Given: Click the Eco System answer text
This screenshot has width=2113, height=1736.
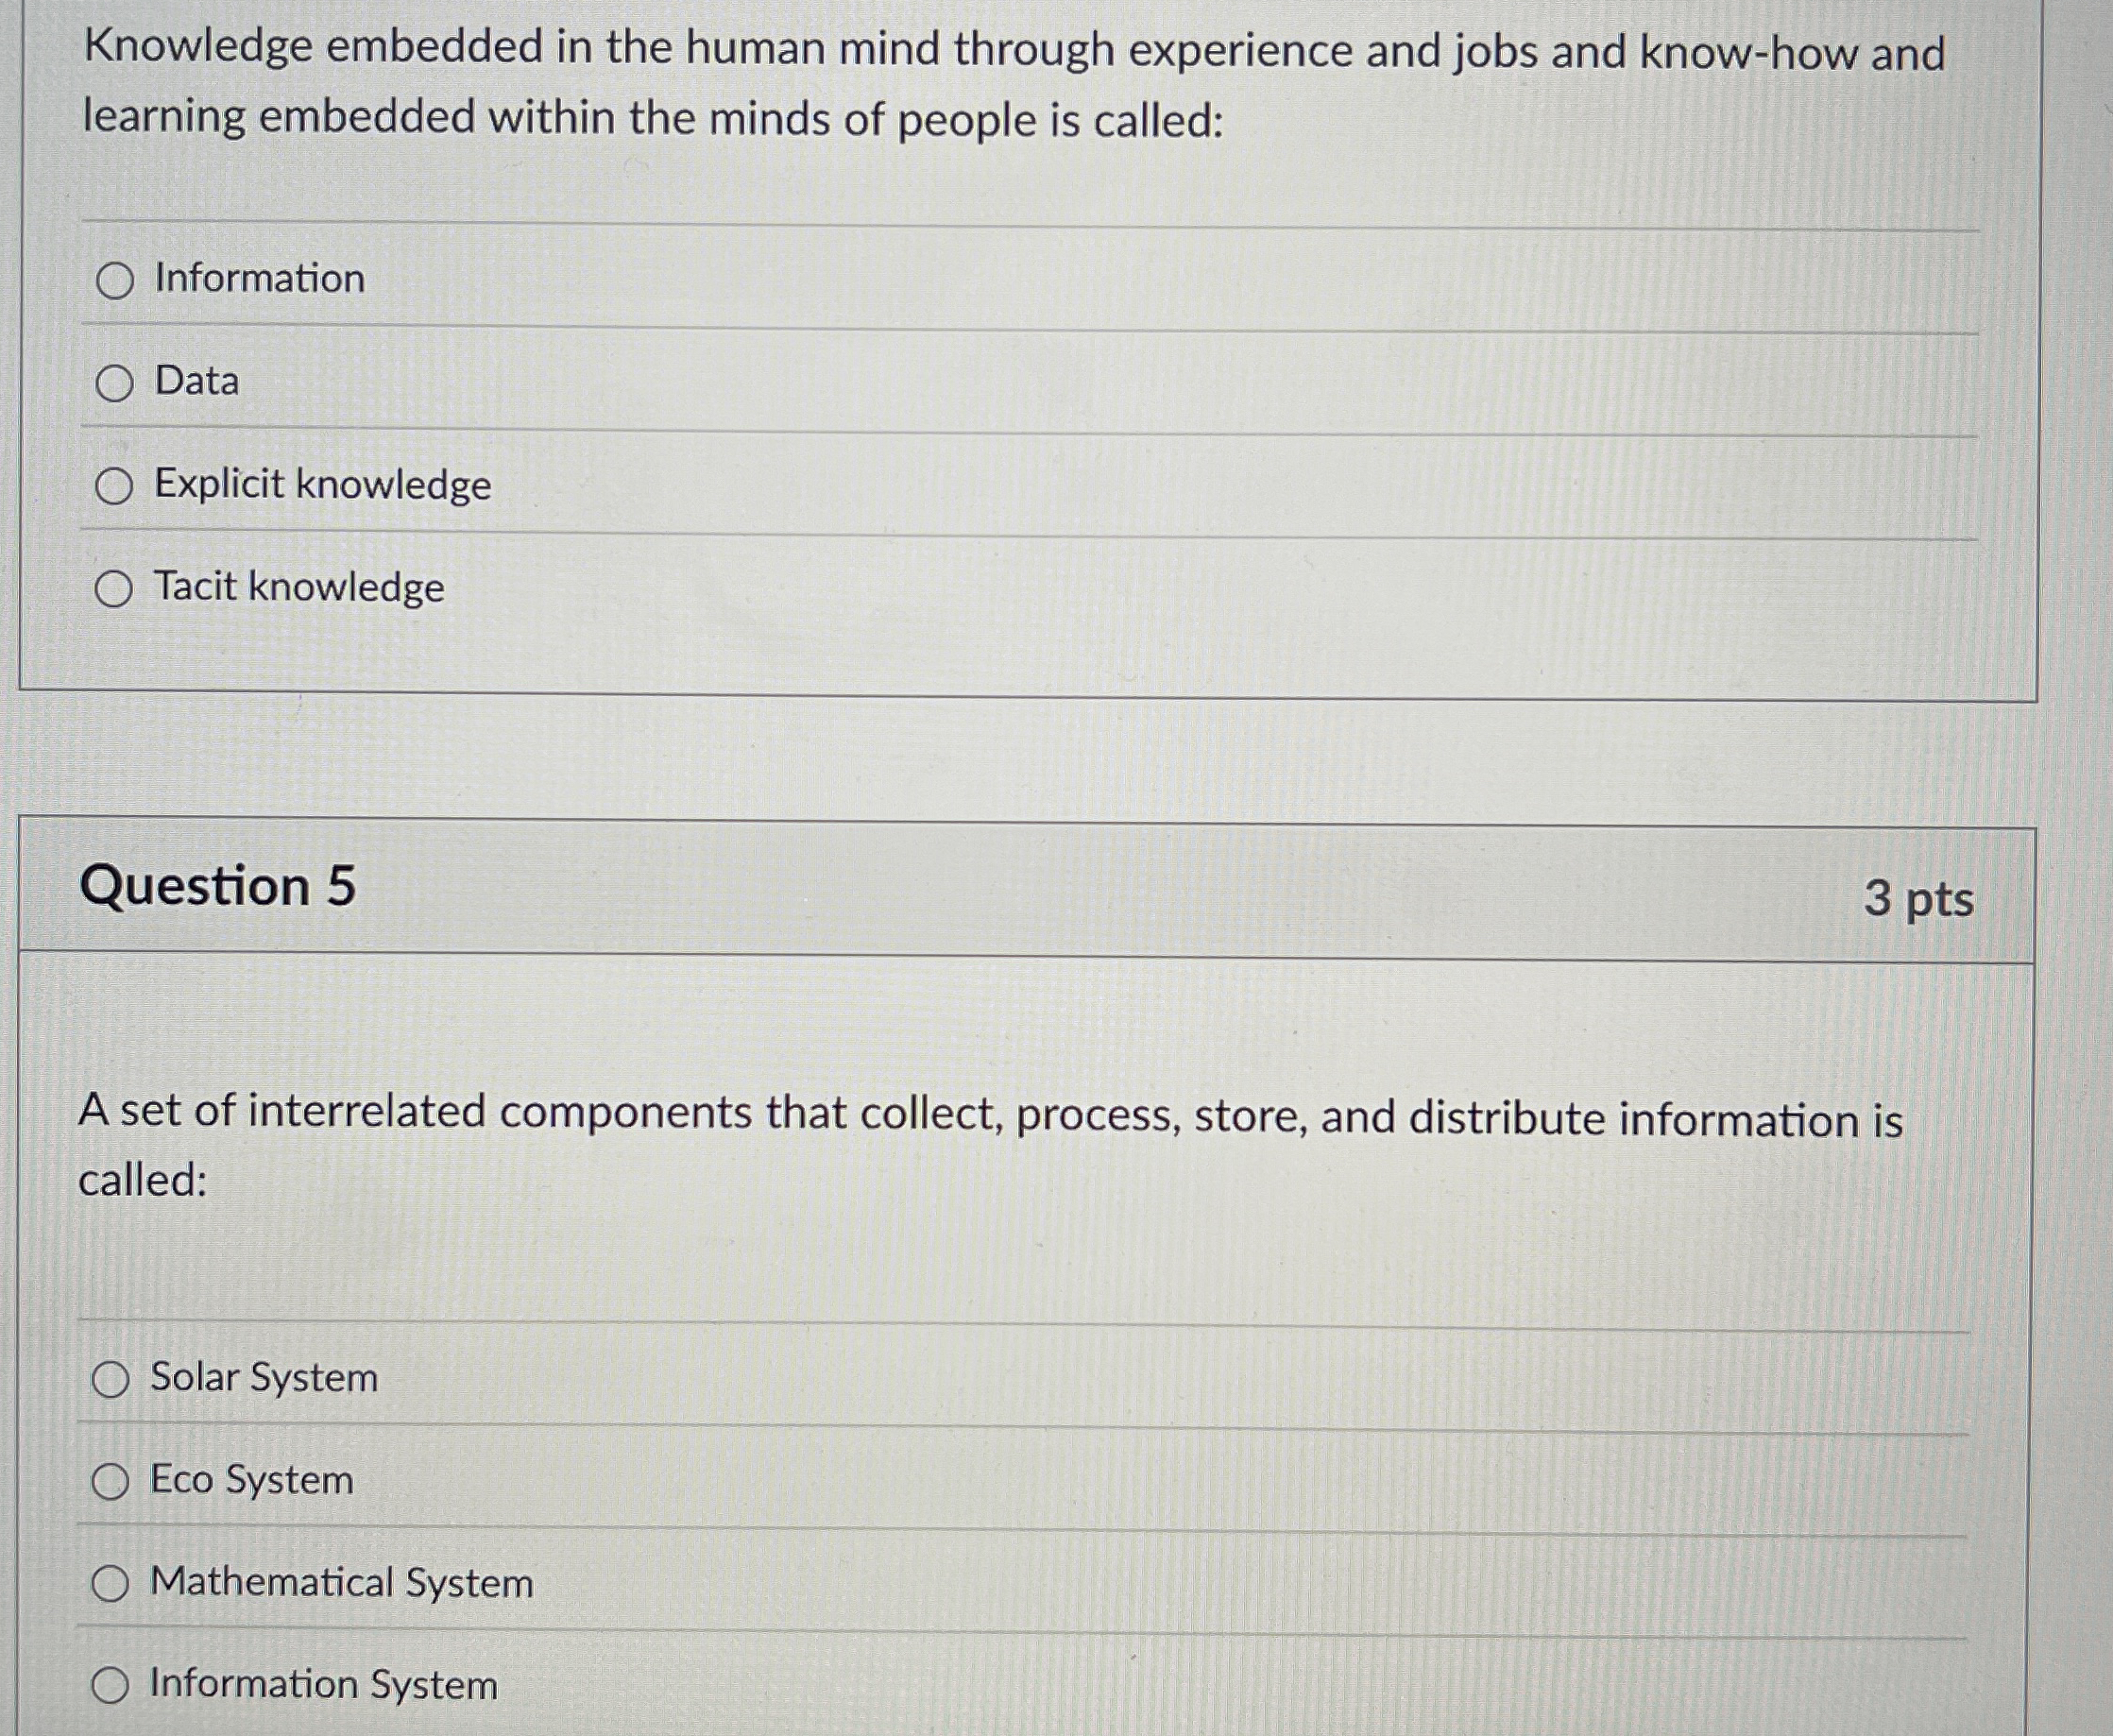Looking at the screenshot, I should pos(250,1482).
